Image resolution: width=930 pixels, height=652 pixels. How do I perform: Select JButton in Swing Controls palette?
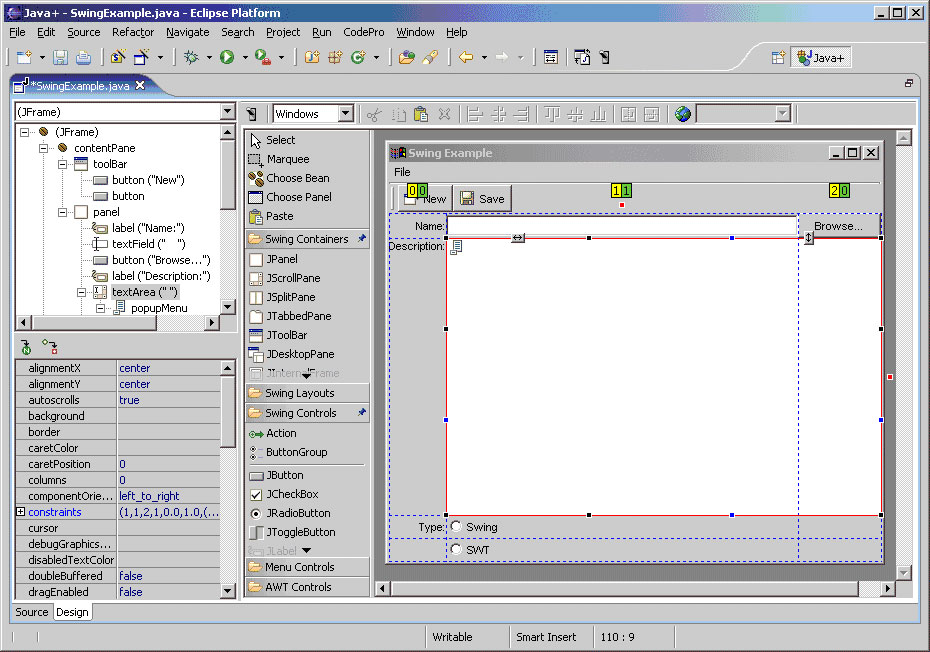point(276,475)
